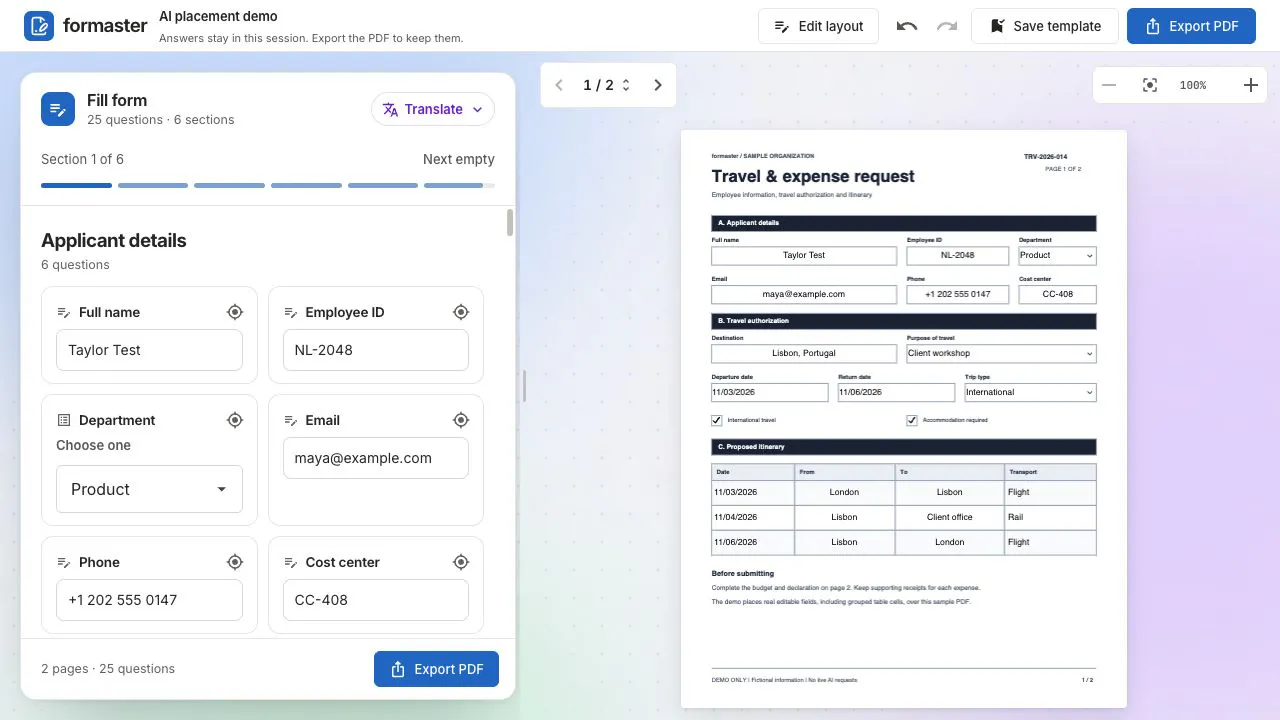Toggle the International travel checkbox

point(717,420)
